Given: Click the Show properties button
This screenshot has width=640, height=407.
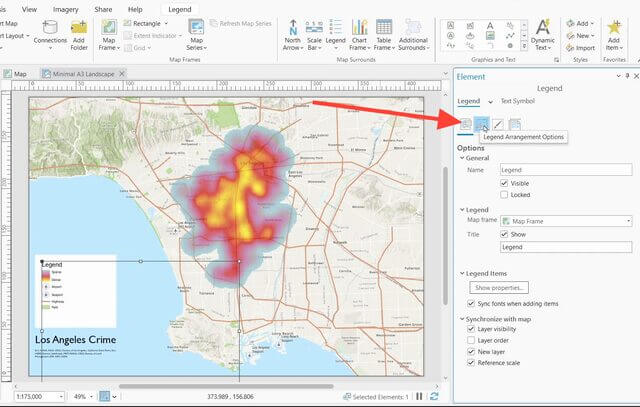Looking at the screenshot, I should (x=499, y=288).
